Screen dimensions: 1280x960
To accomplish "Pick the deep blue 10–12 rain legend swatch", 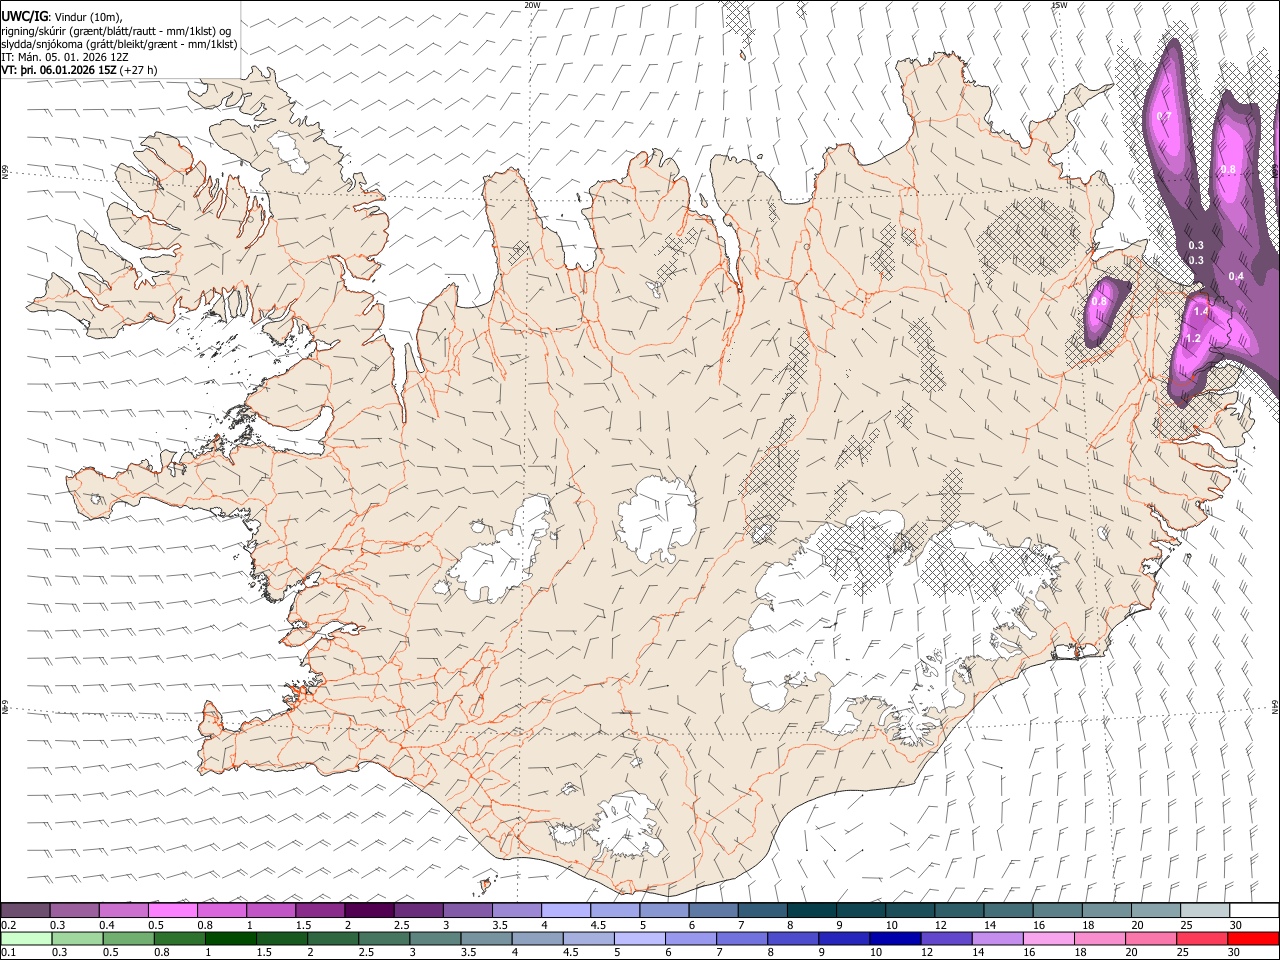I will pos(895,938).
